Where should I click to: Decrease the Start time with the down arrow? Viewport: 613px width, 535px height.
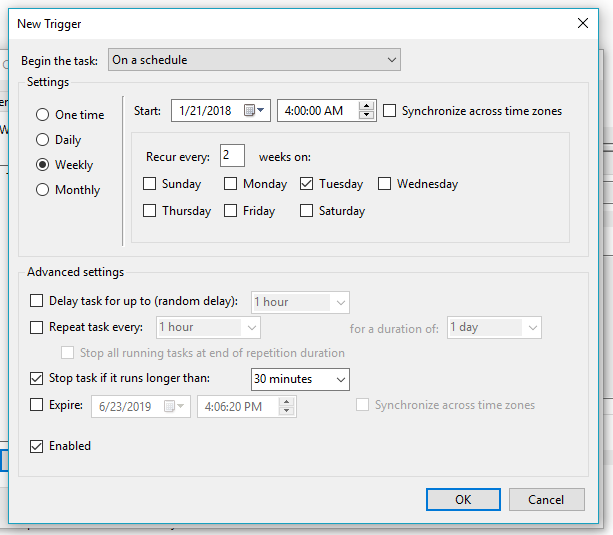click(367, 116)
